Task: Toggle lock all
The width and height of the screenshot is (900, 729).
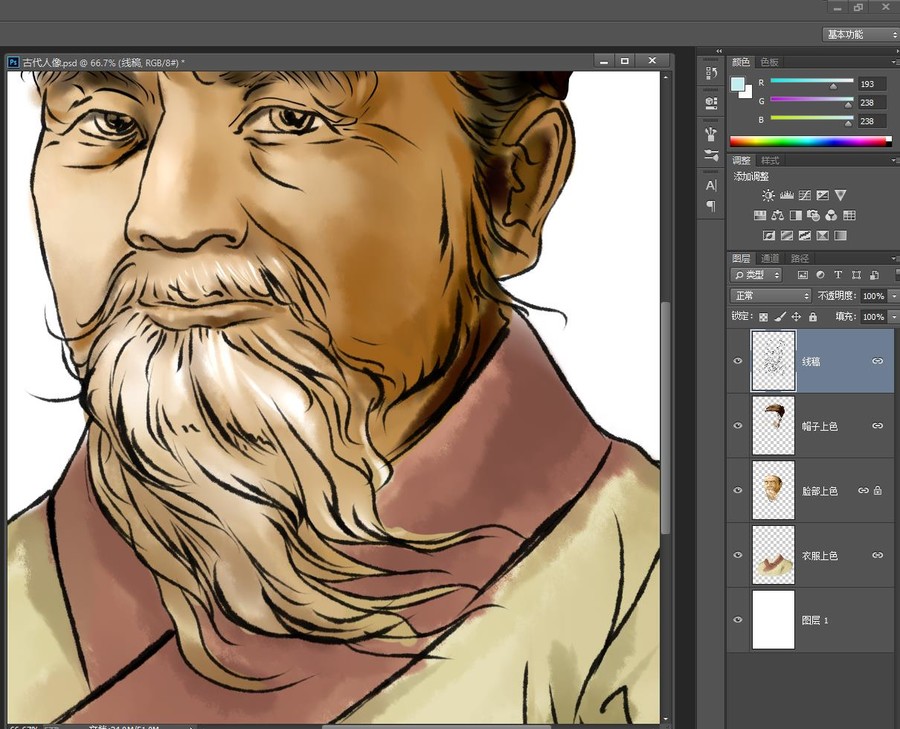Action: coord(813,317)
